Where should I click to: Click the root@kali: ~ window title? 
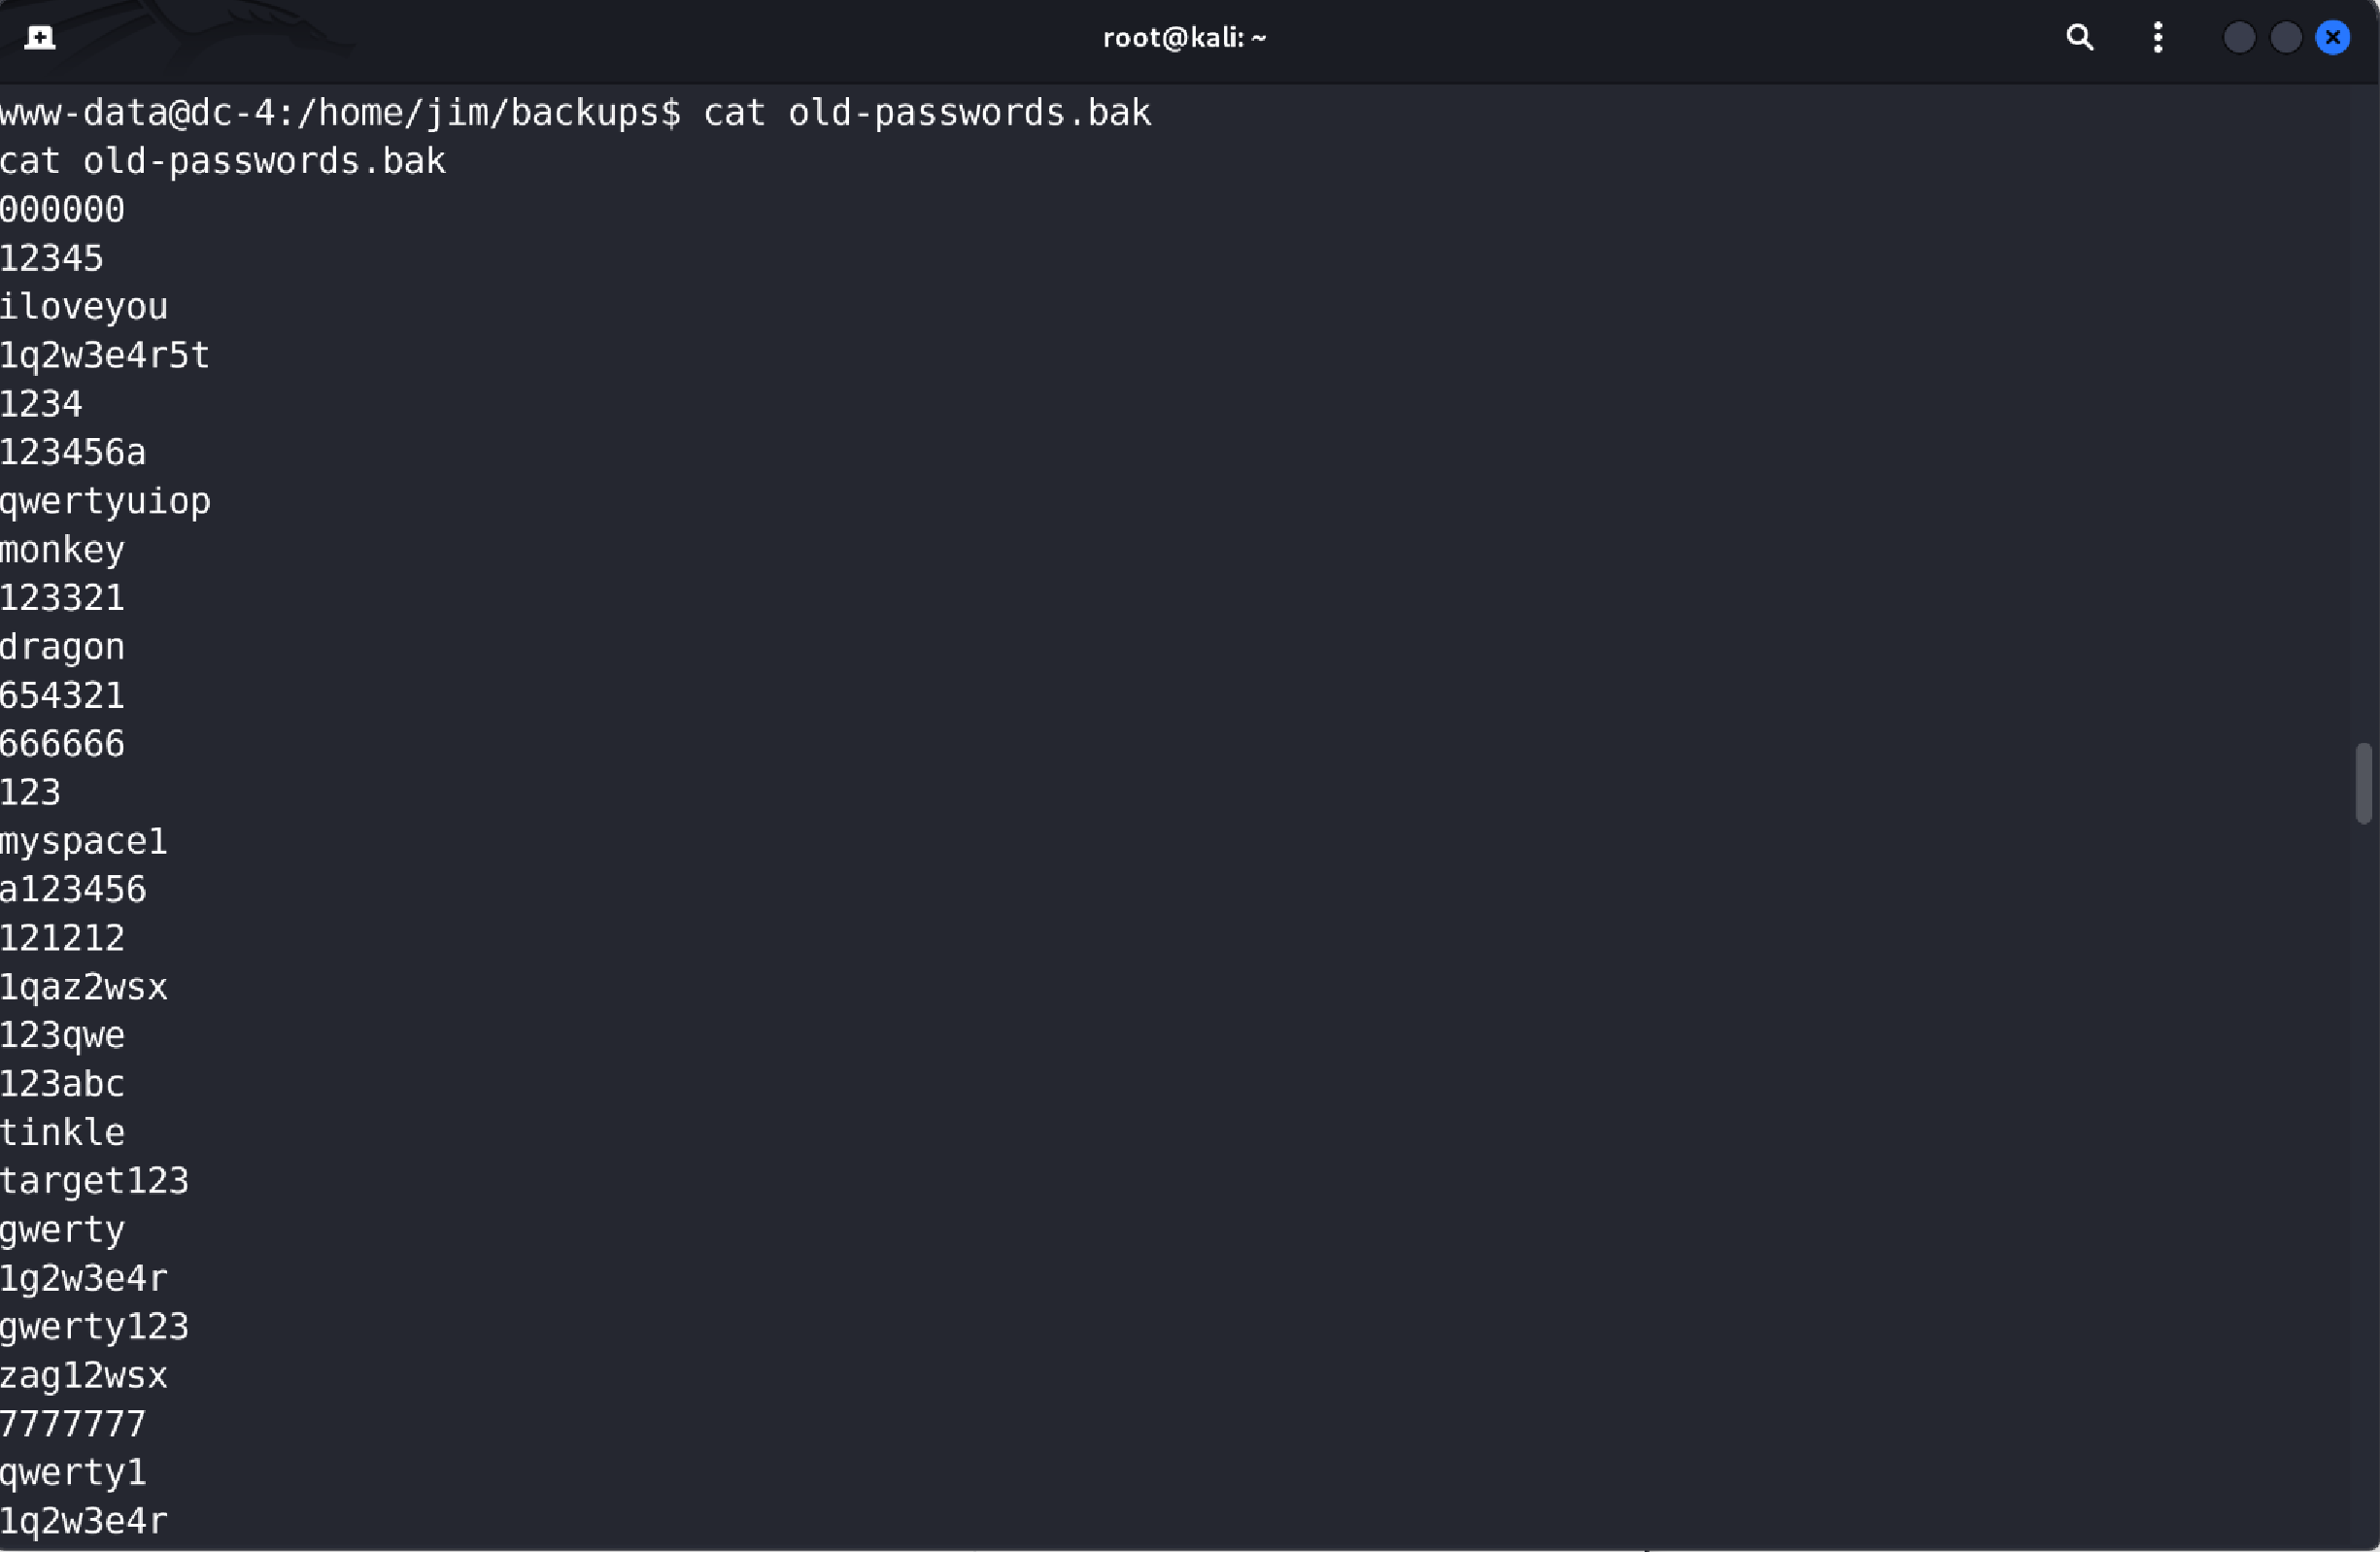point(1184,38)
